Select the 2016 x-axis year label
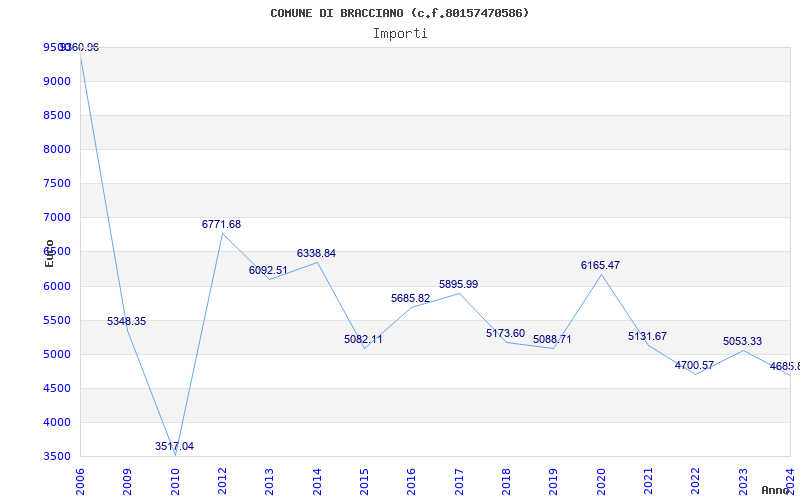This screenshot has height=500, width=800. pyautogui.click(x=412, y=482)
